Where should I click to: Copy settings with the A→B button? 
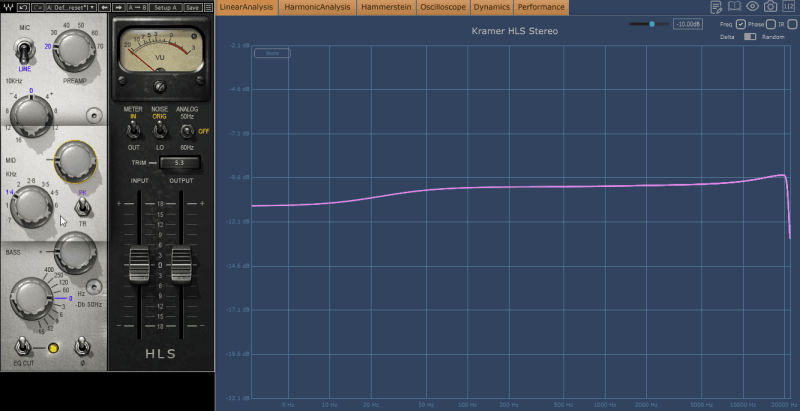(137, 8)
